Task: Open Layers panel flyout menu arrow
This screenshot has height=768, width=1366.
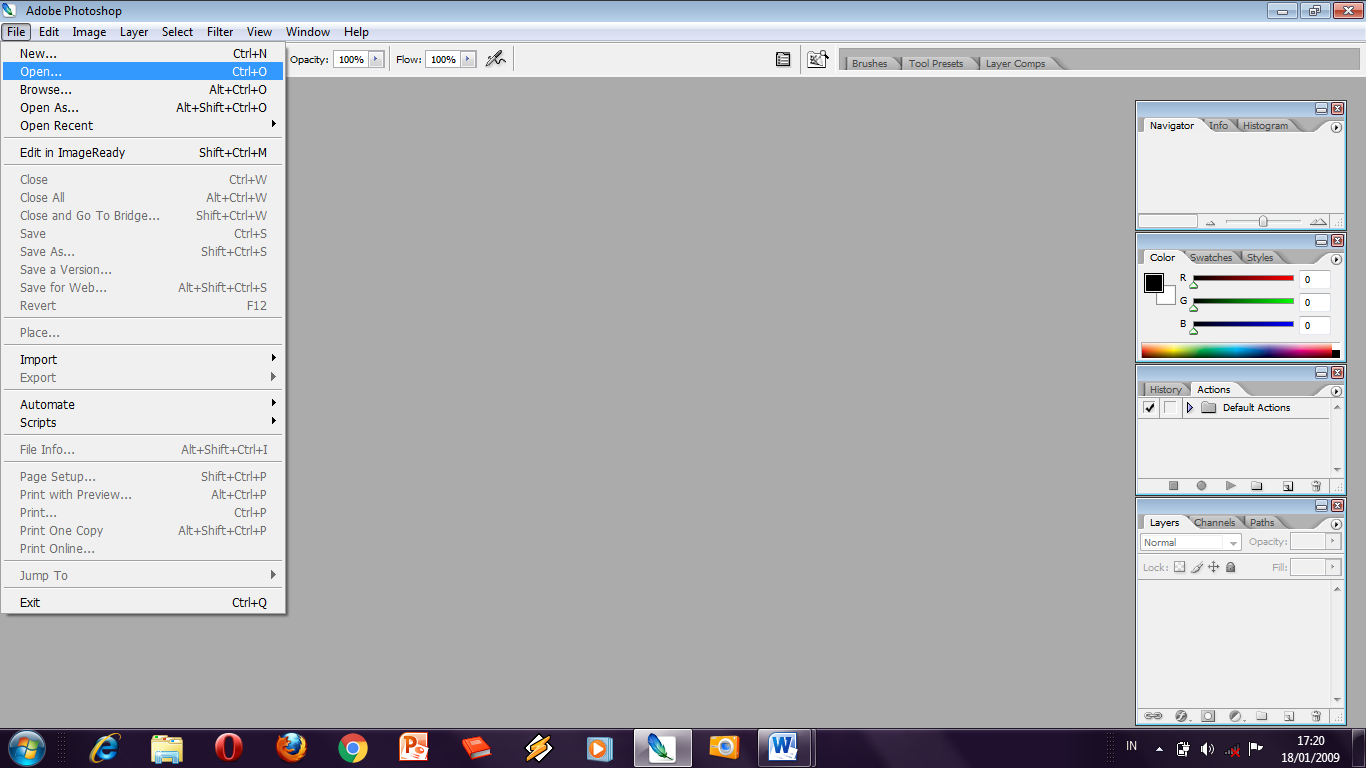Action: tap(1336, 524)
